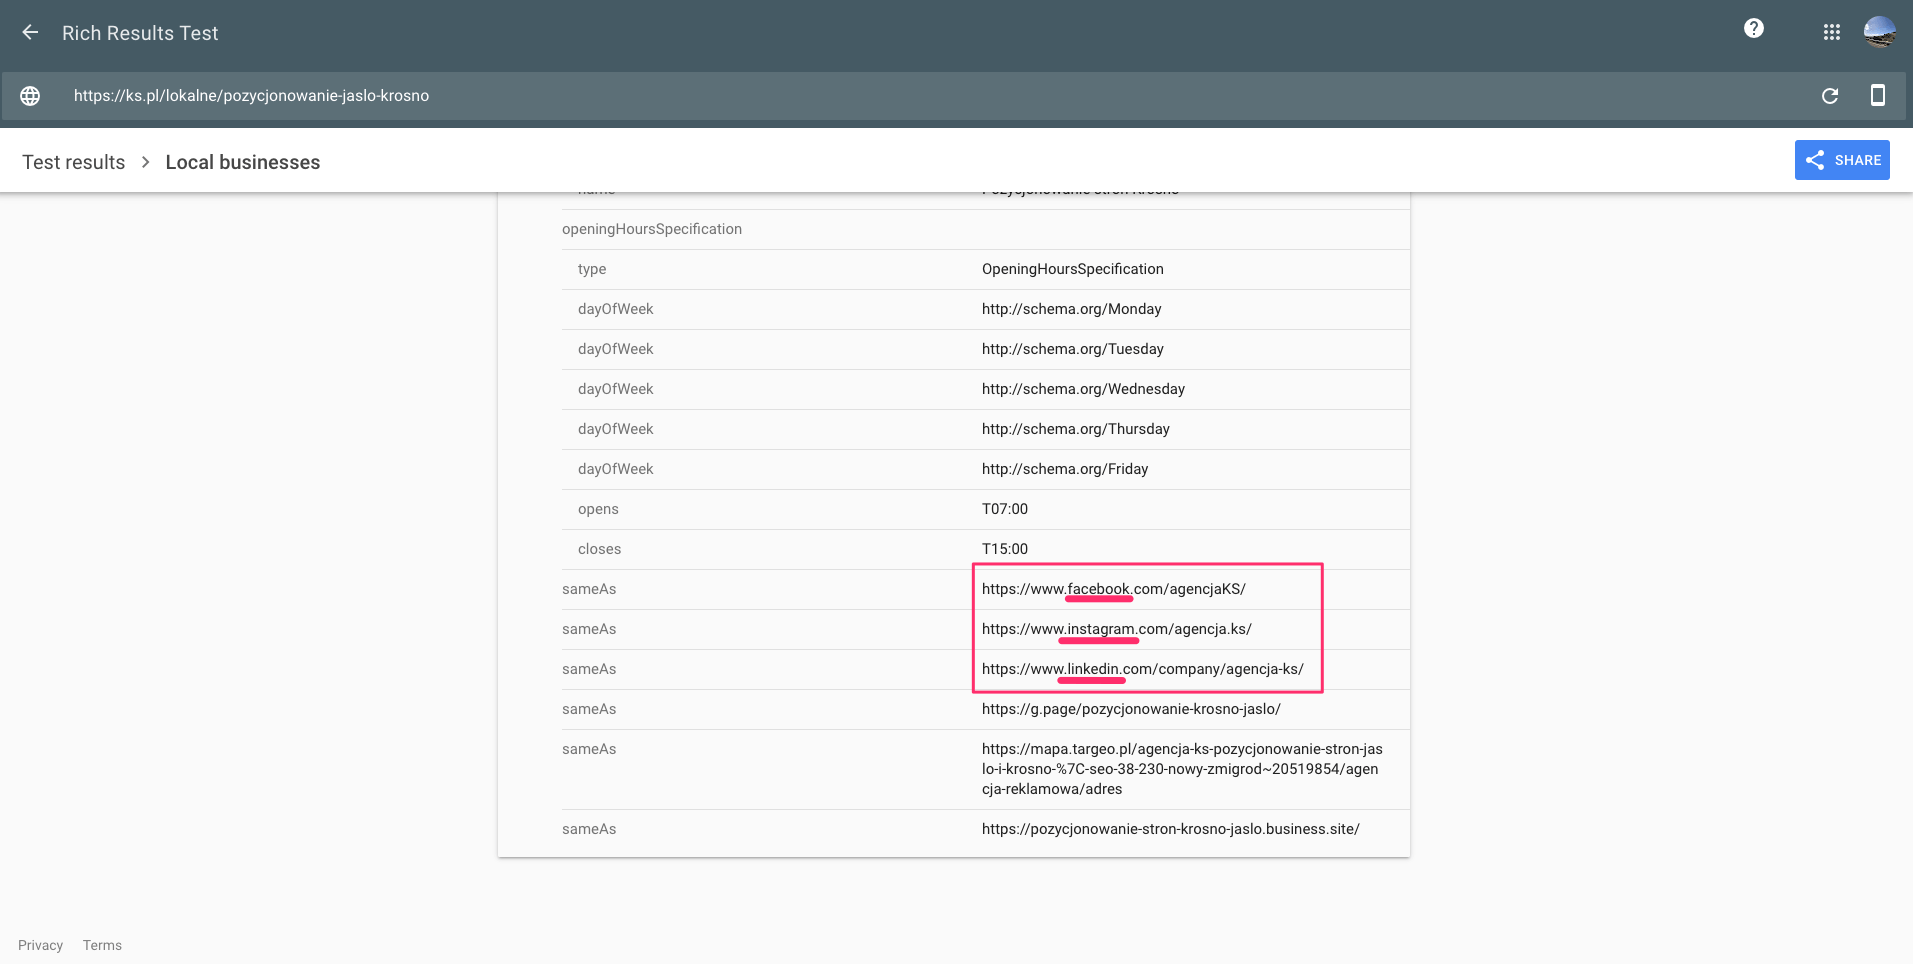Viewport: 1913px width, 964px height.
Task: Click the Facebook sameAs URL
Action: click(x=1113, y=589)
